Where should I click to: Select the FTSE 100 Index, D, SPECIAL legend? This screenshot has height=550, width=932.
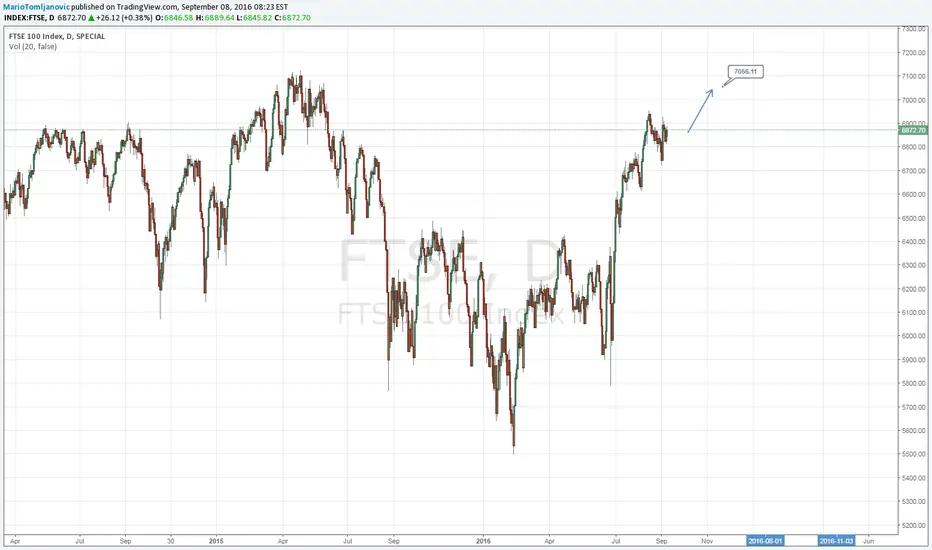pyautogui.click(x=56, y=36)
